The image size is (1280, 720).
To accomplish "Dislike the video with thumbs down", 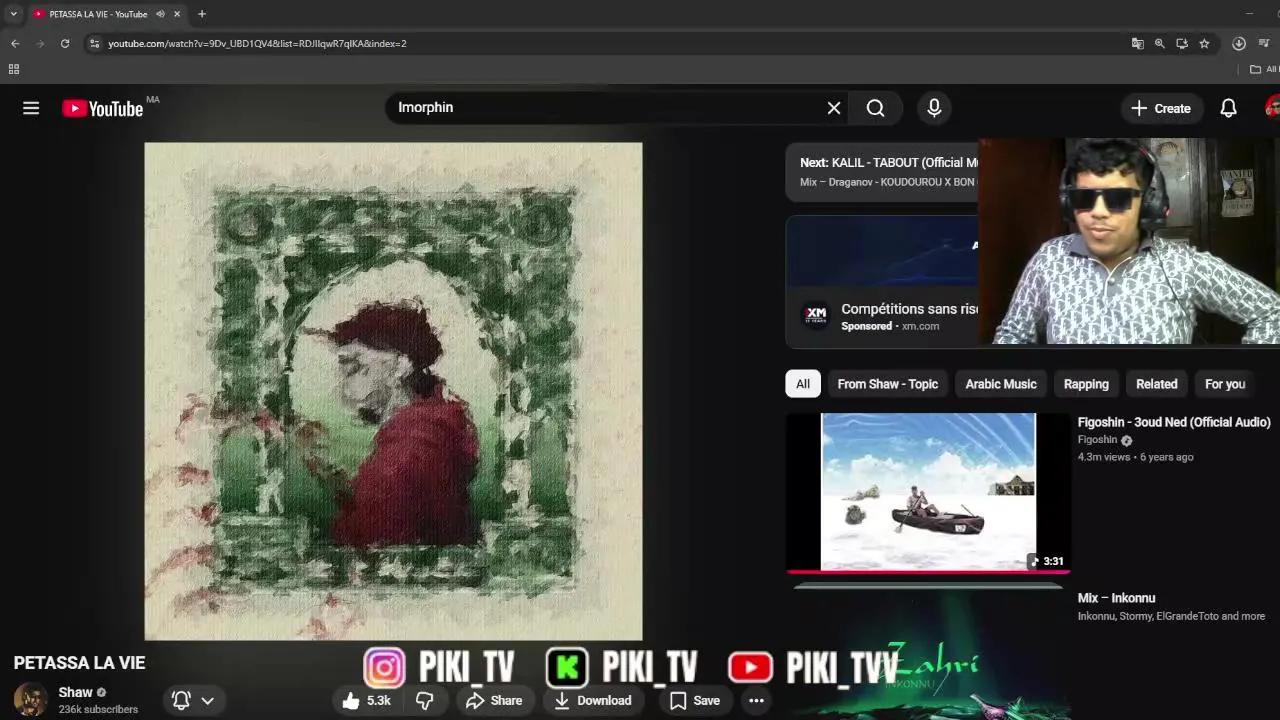I will [425, 701].
